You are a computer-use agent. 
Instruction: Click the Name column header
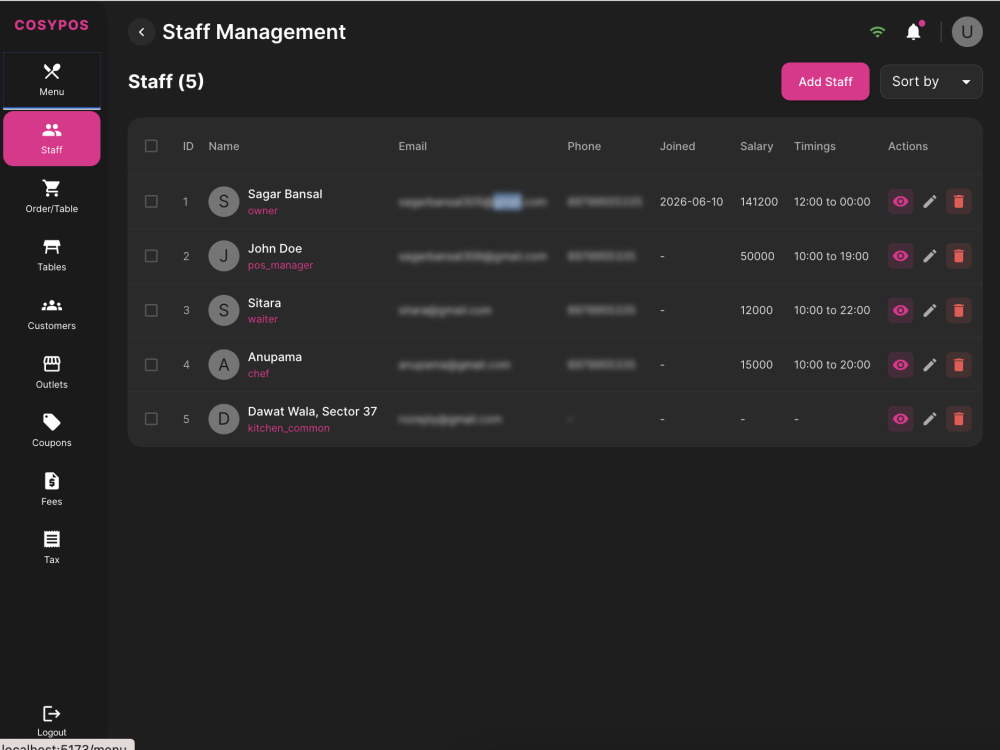click(224, 146)
